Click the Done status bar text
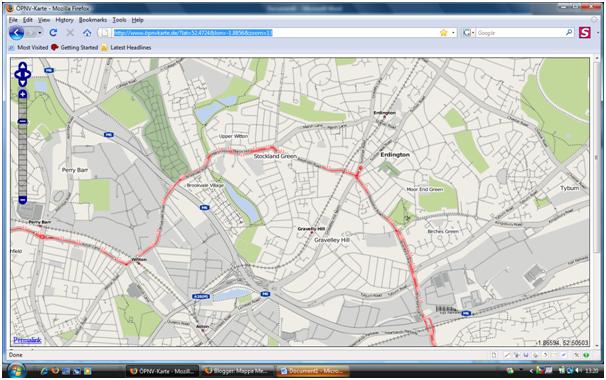This screenshot has width=606, height=380. coord(15,354)
